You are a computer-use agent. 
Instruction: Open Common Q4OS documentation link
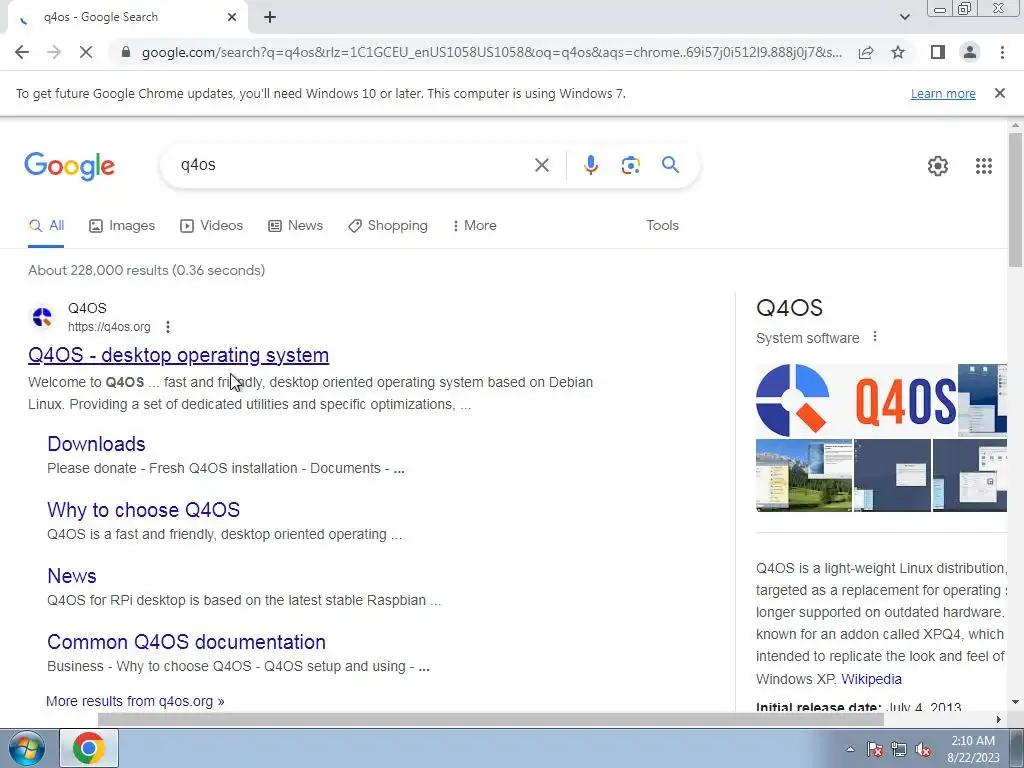(186, 642)
